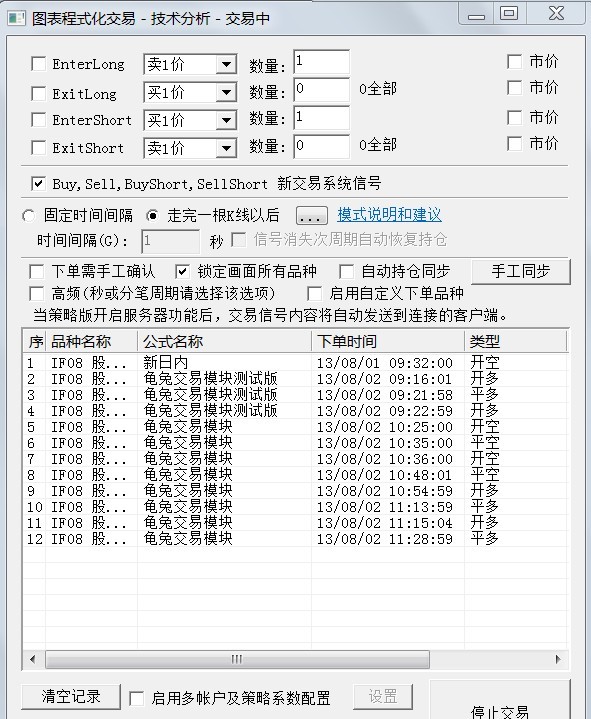
Task: Enable the ExitShort checkbox
Action: [38, 148]
